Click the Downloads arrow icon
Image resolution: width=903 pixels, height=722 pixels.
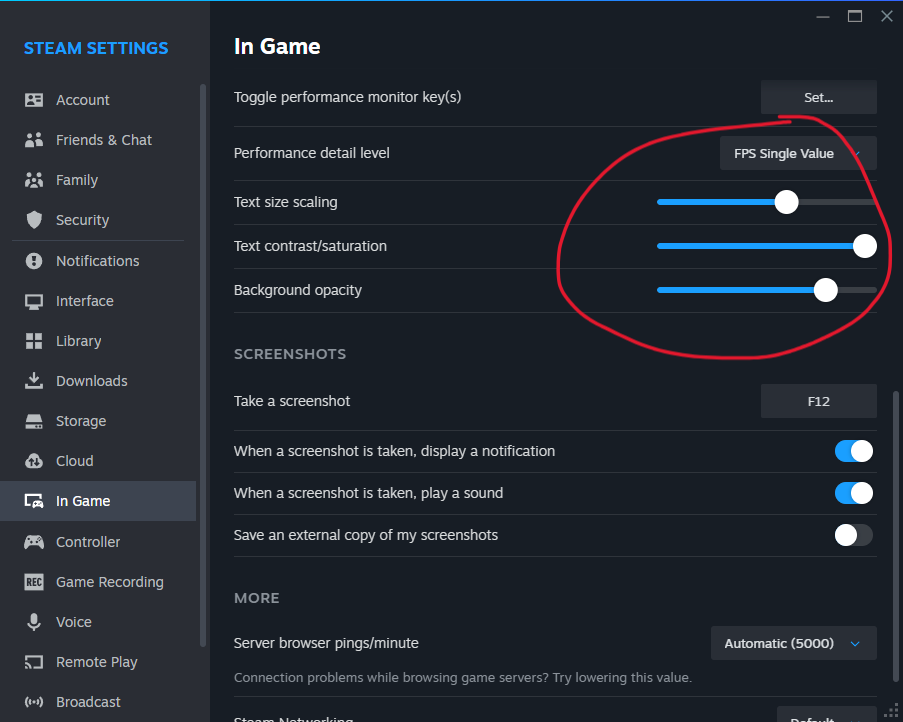pos(34,381)
